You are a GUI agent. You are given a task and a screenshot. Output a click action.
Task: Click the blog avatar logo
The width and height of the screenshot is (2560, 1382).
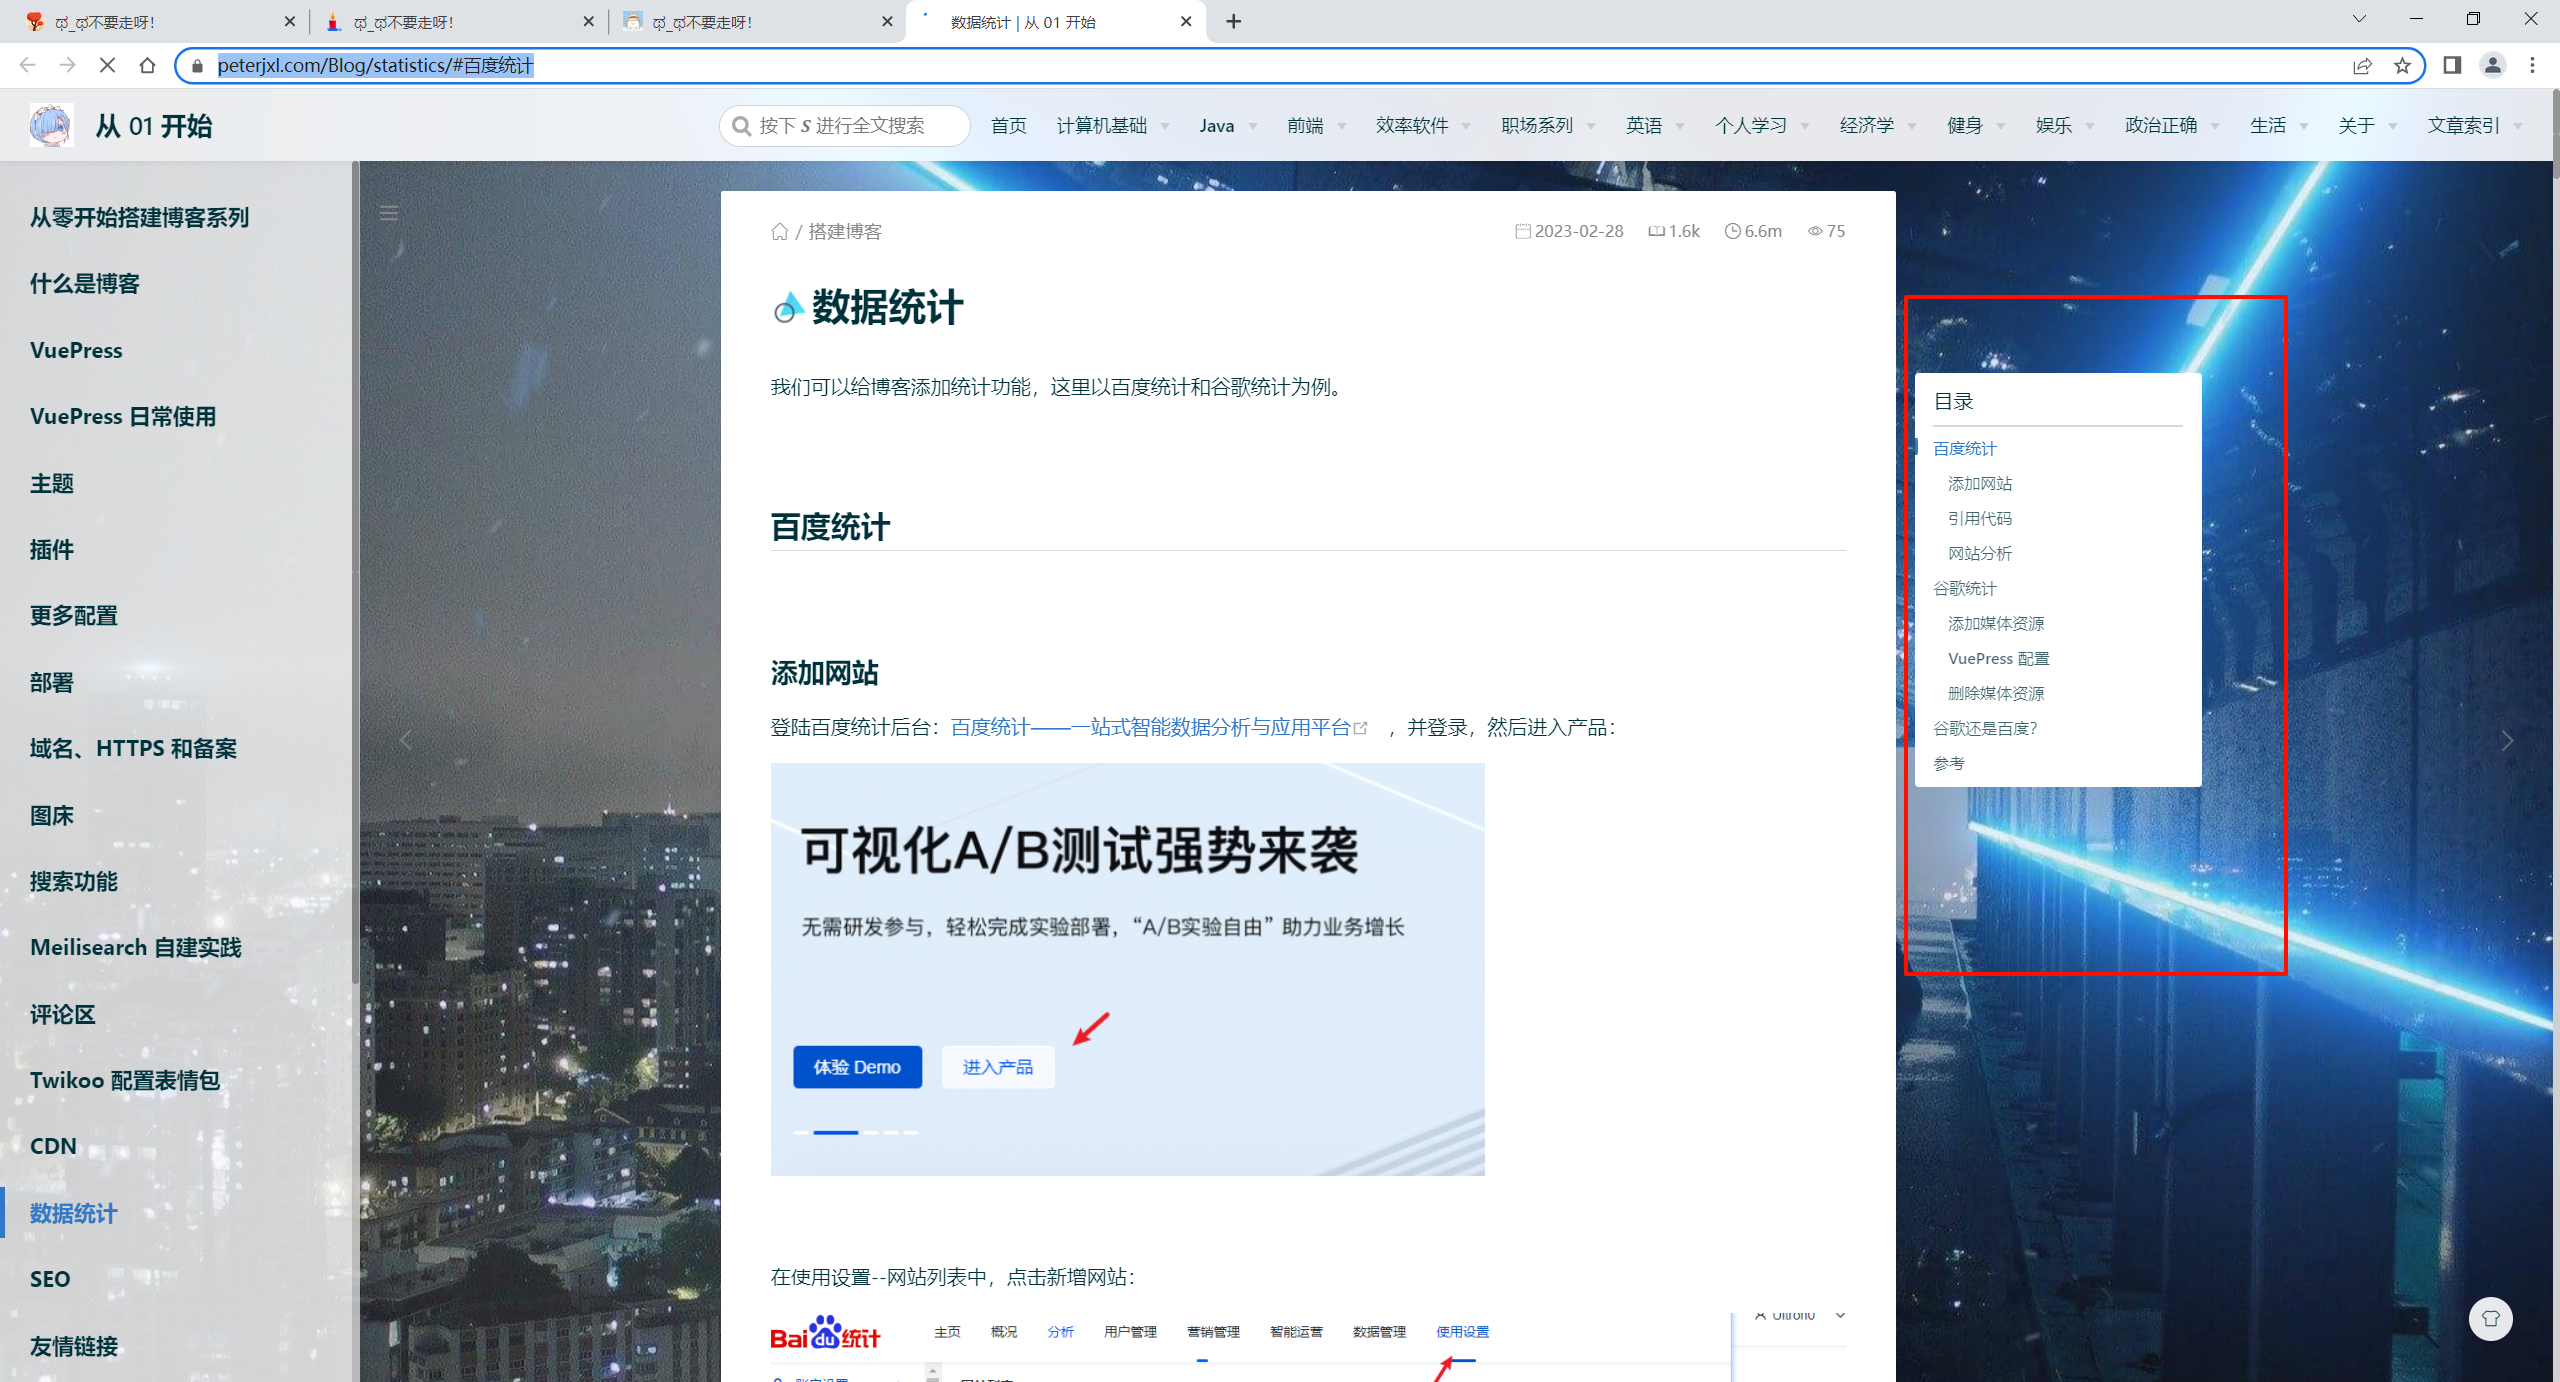pyautogui.click(x=50, y=125)
